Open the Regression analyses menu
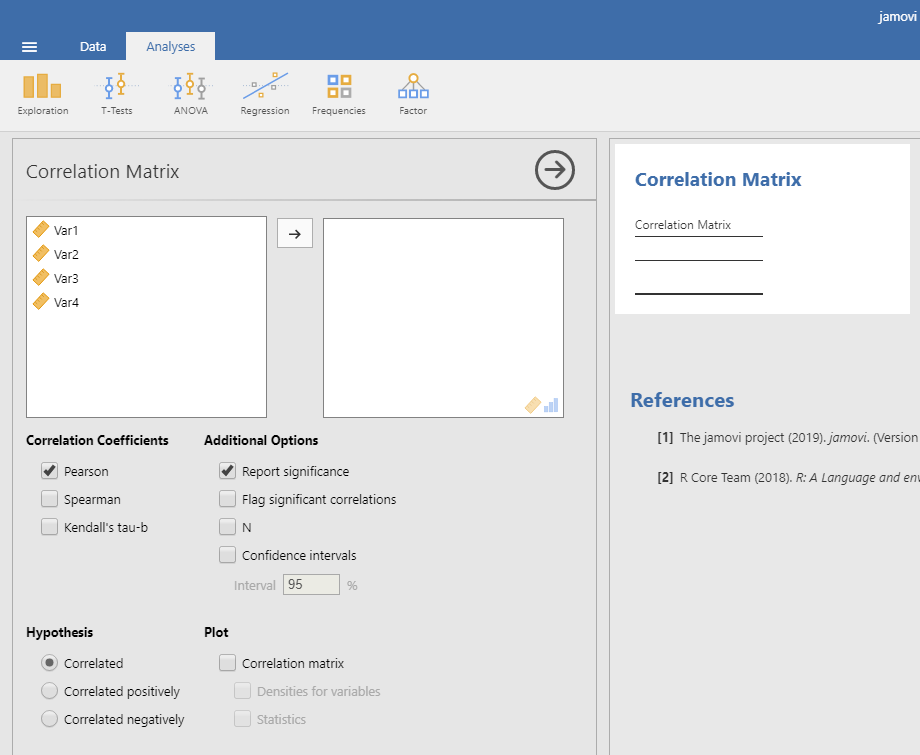Viewport: 920px width, 755px height. 264,94
